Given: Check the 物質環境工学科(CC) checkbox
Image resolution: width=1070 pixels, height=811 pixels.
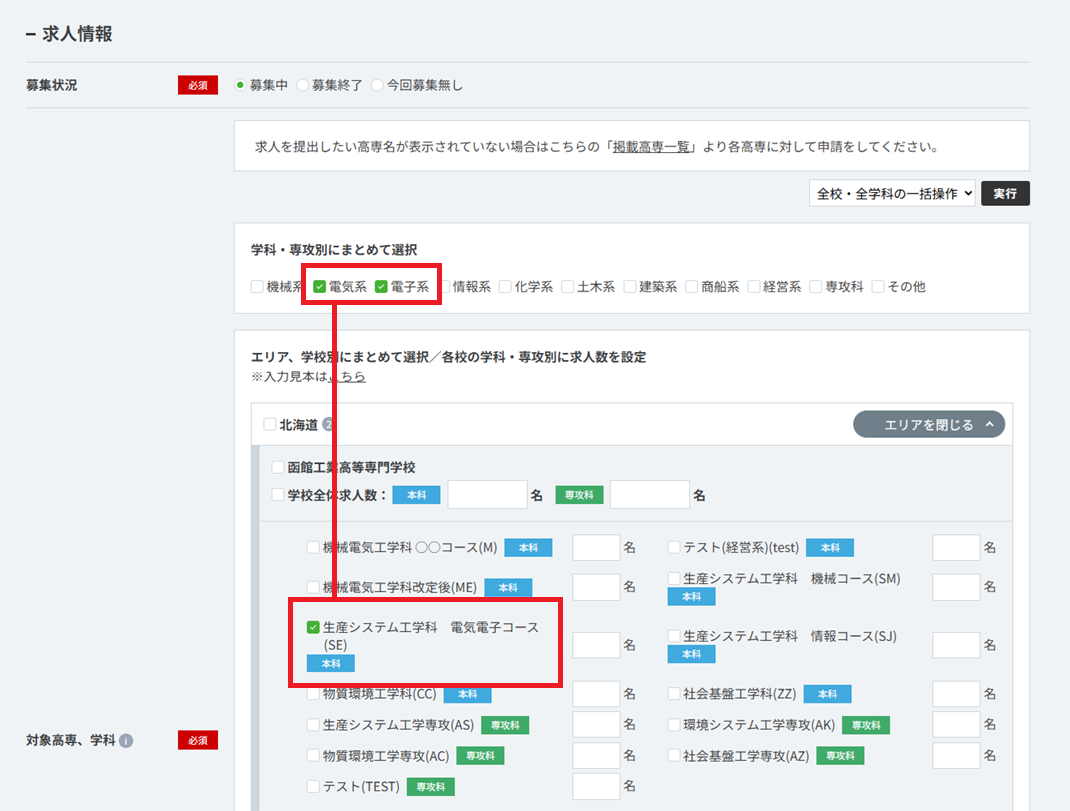Looking at the screenshot, I should tap(313, 694).
